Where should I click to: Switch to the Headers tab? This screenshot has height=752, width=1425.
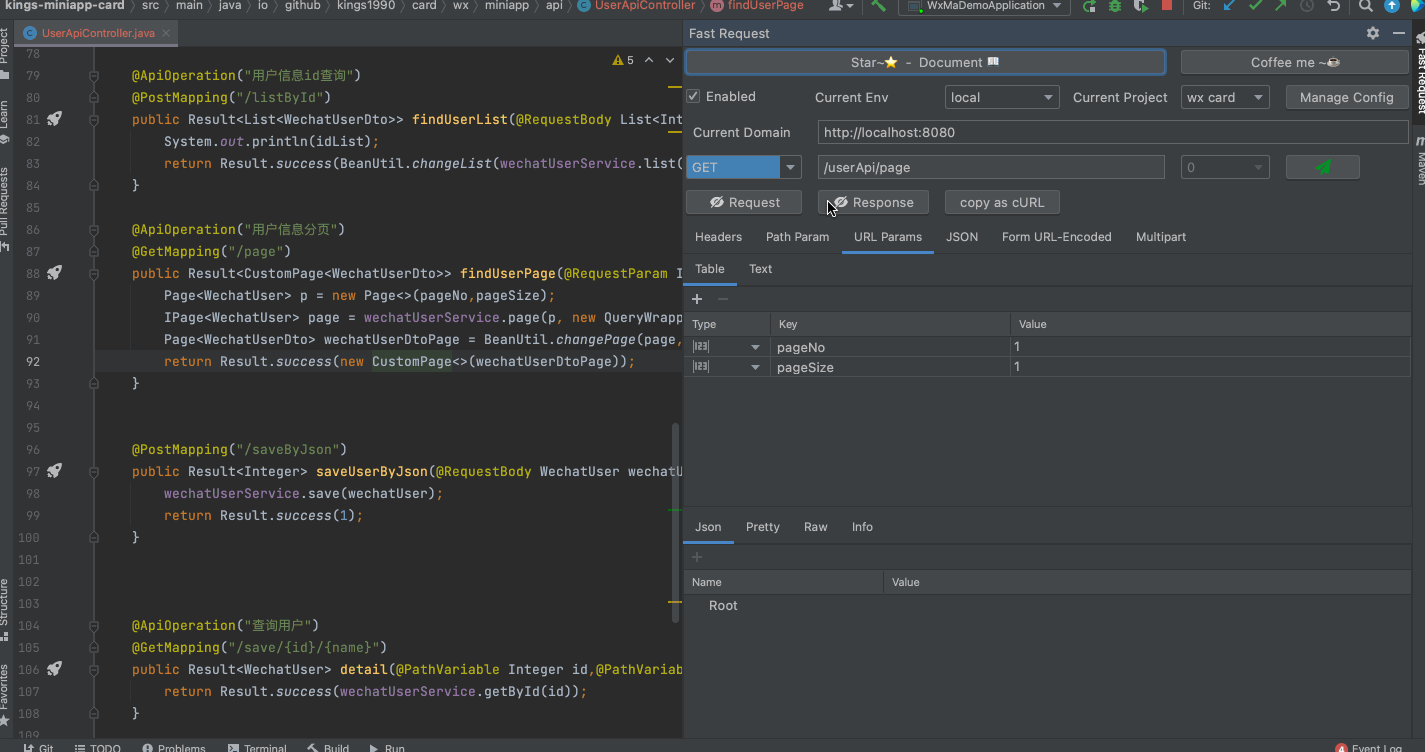pyautogui.click(x=718, y=237)
